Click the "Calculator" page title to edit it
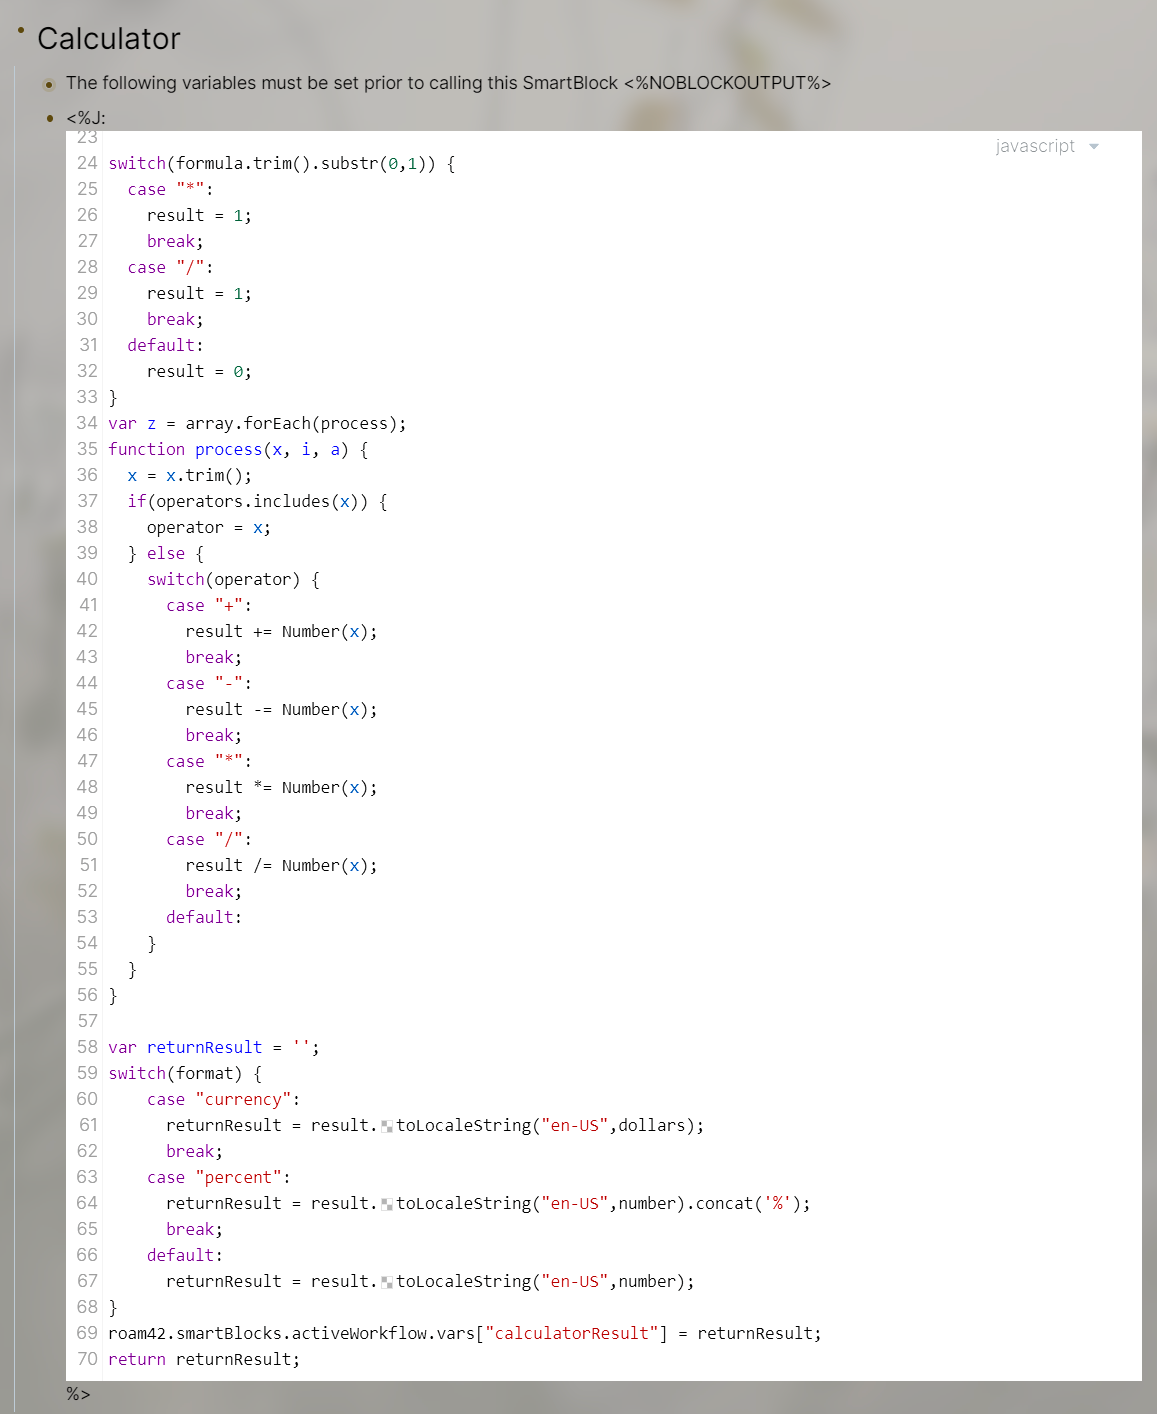Viewport: 1157px width, 1414px height. 107,39
